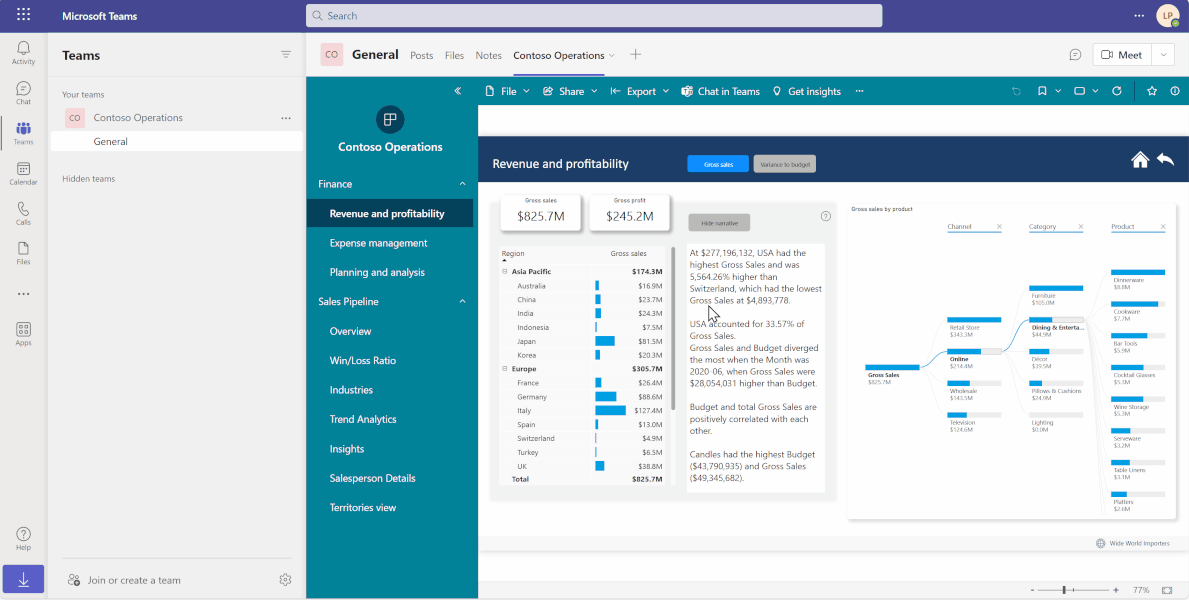
Task: Click the back arrow in report header
Action: [1165, 159]
